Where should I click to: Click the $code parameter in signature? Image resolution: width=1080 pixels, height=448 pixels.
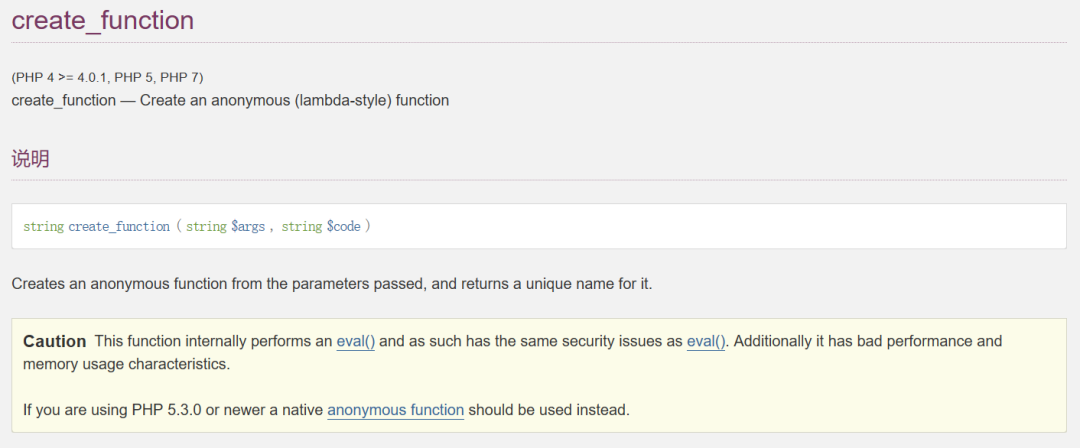pyautogui.click(x=343, y=227)
